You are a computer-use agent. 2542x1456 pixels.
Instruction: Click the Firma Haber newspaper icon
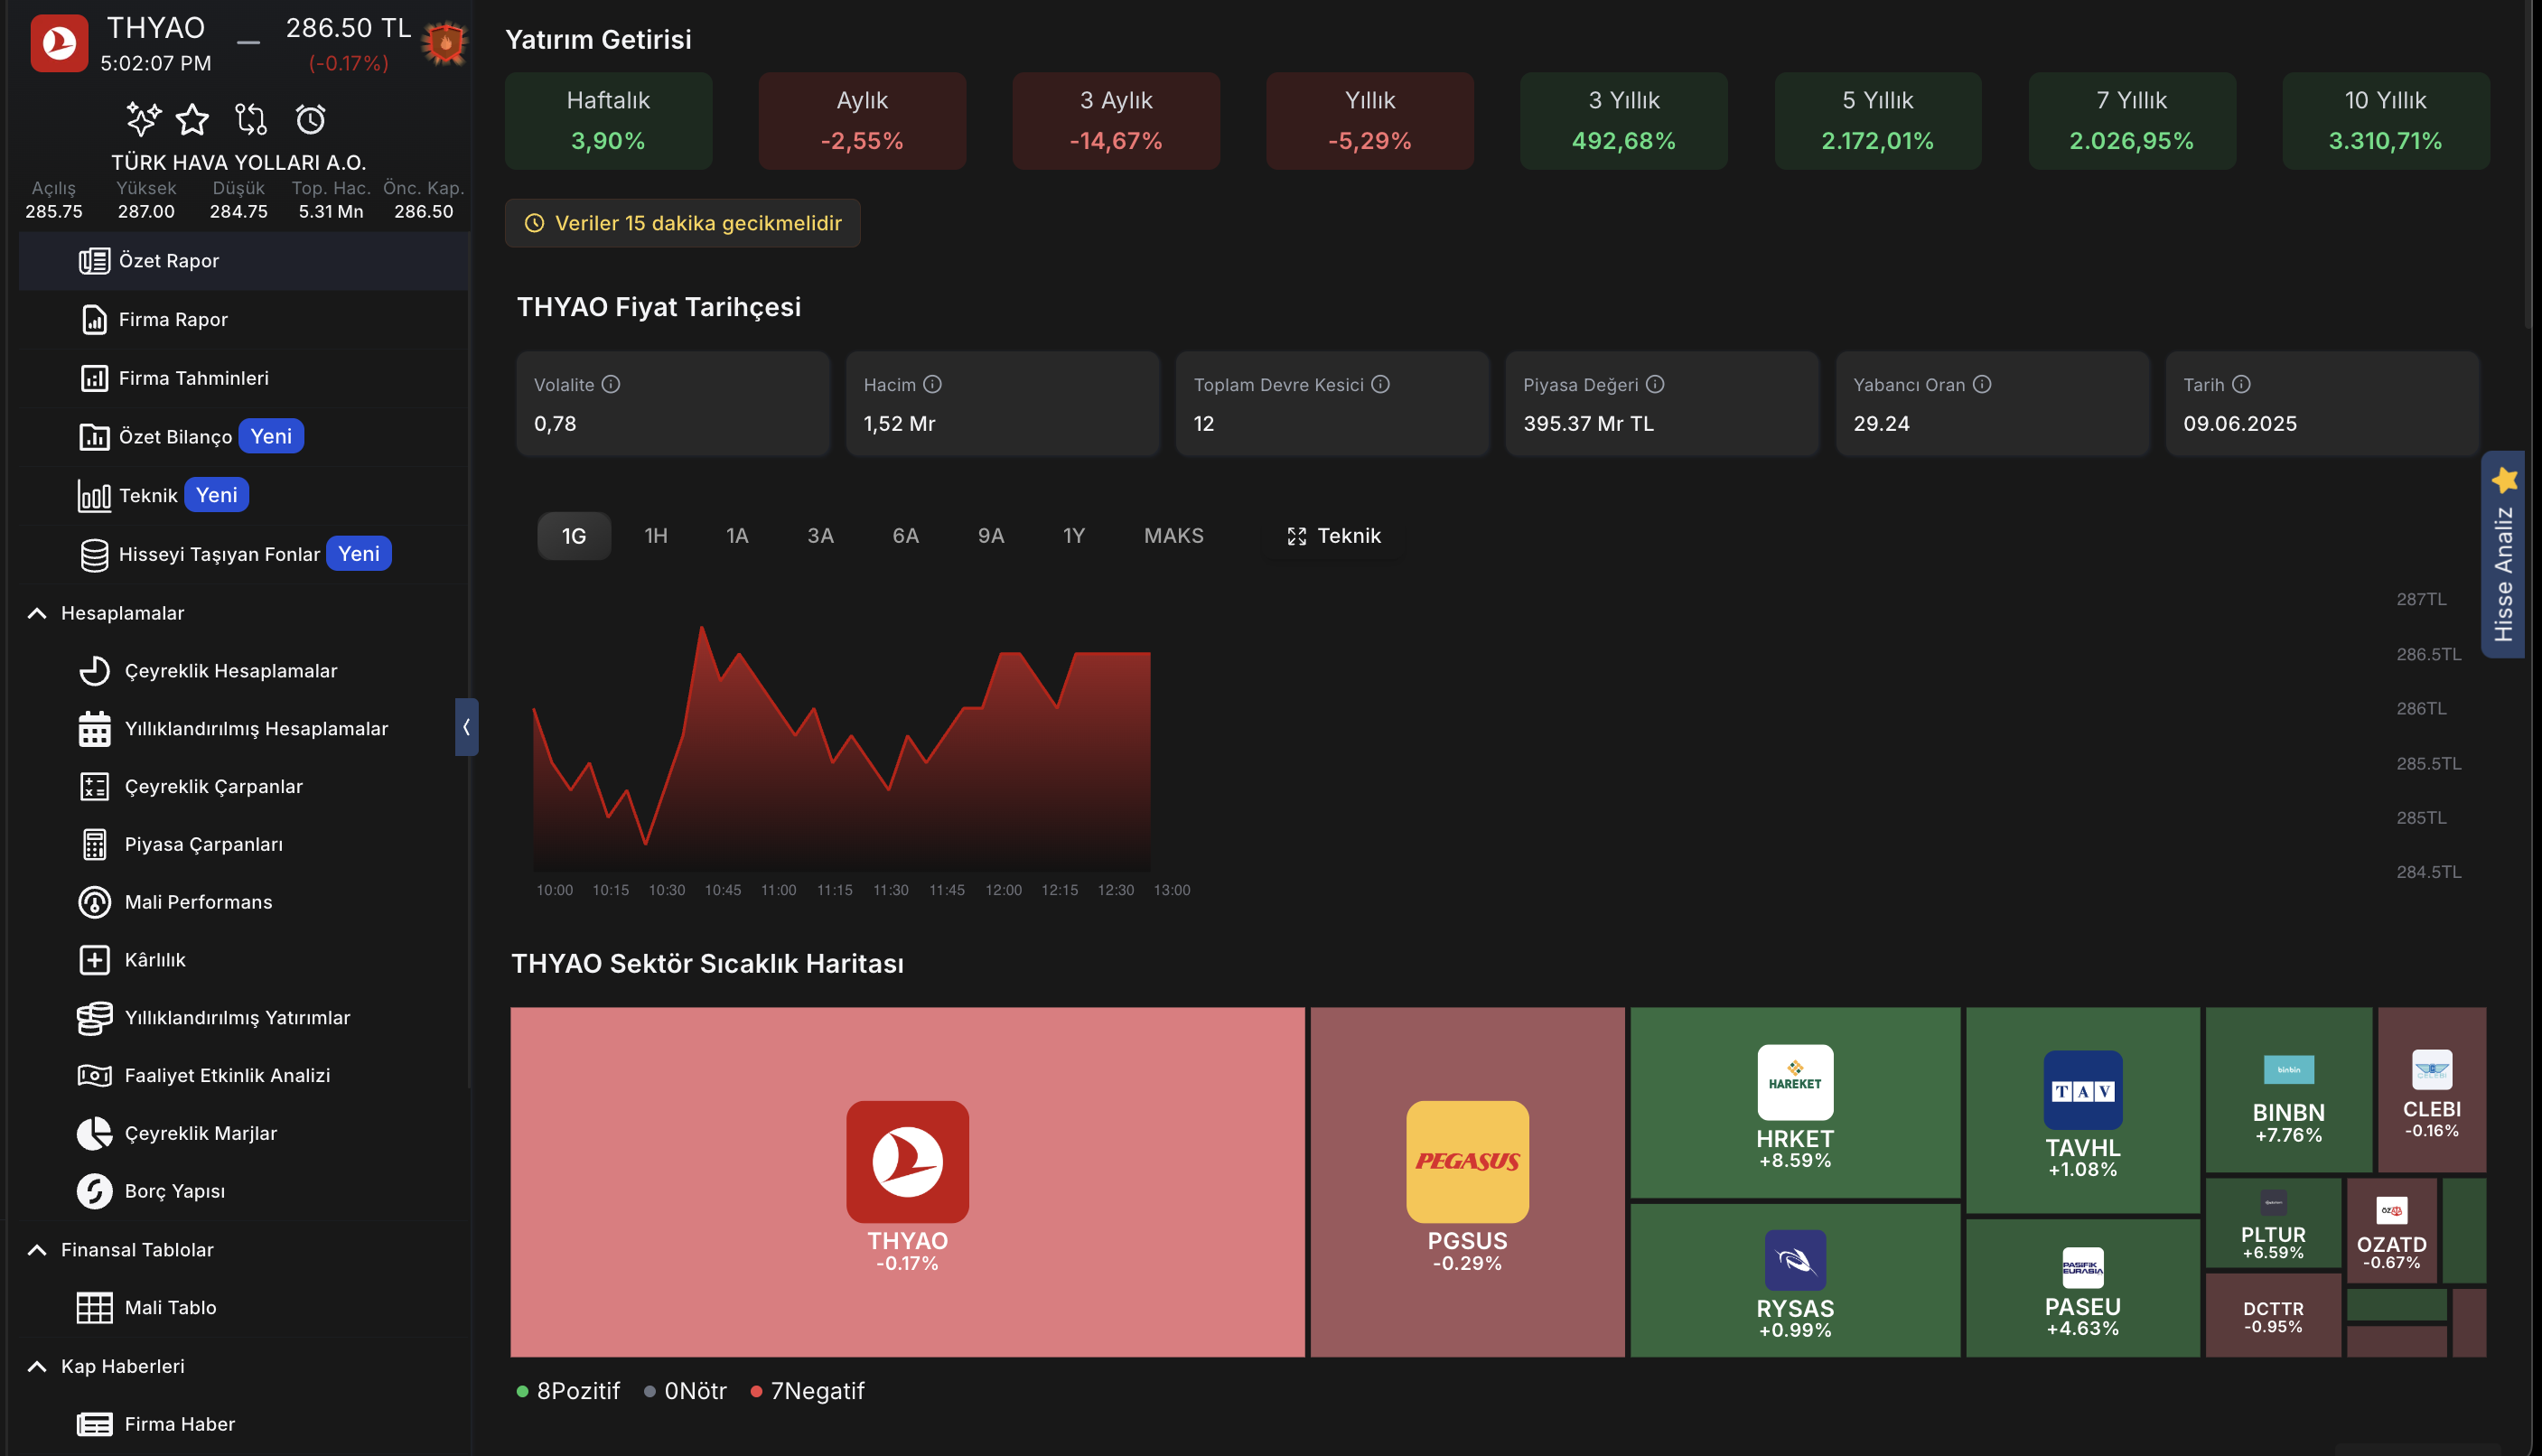(x=95, y=1424)
